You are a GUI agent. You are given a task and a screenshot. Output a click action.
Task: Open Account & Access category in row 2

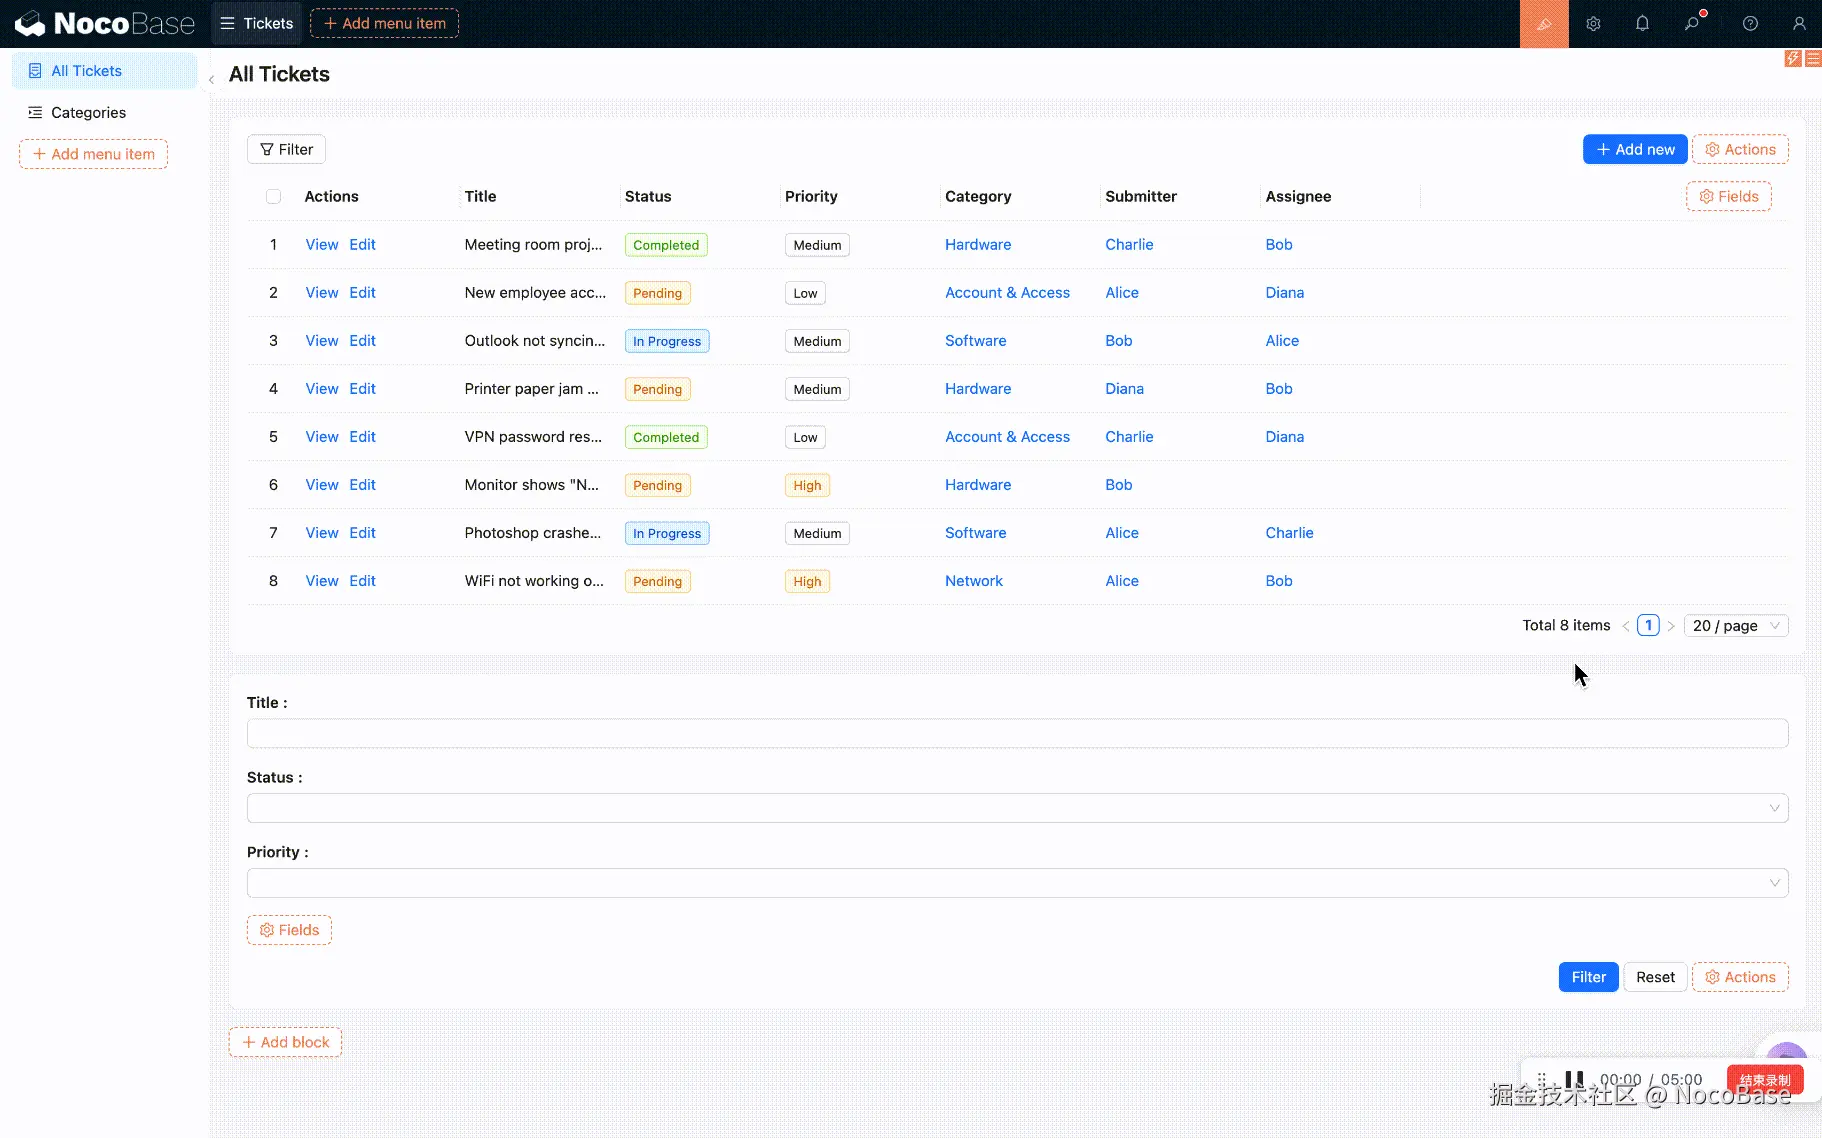point(1007,293)
